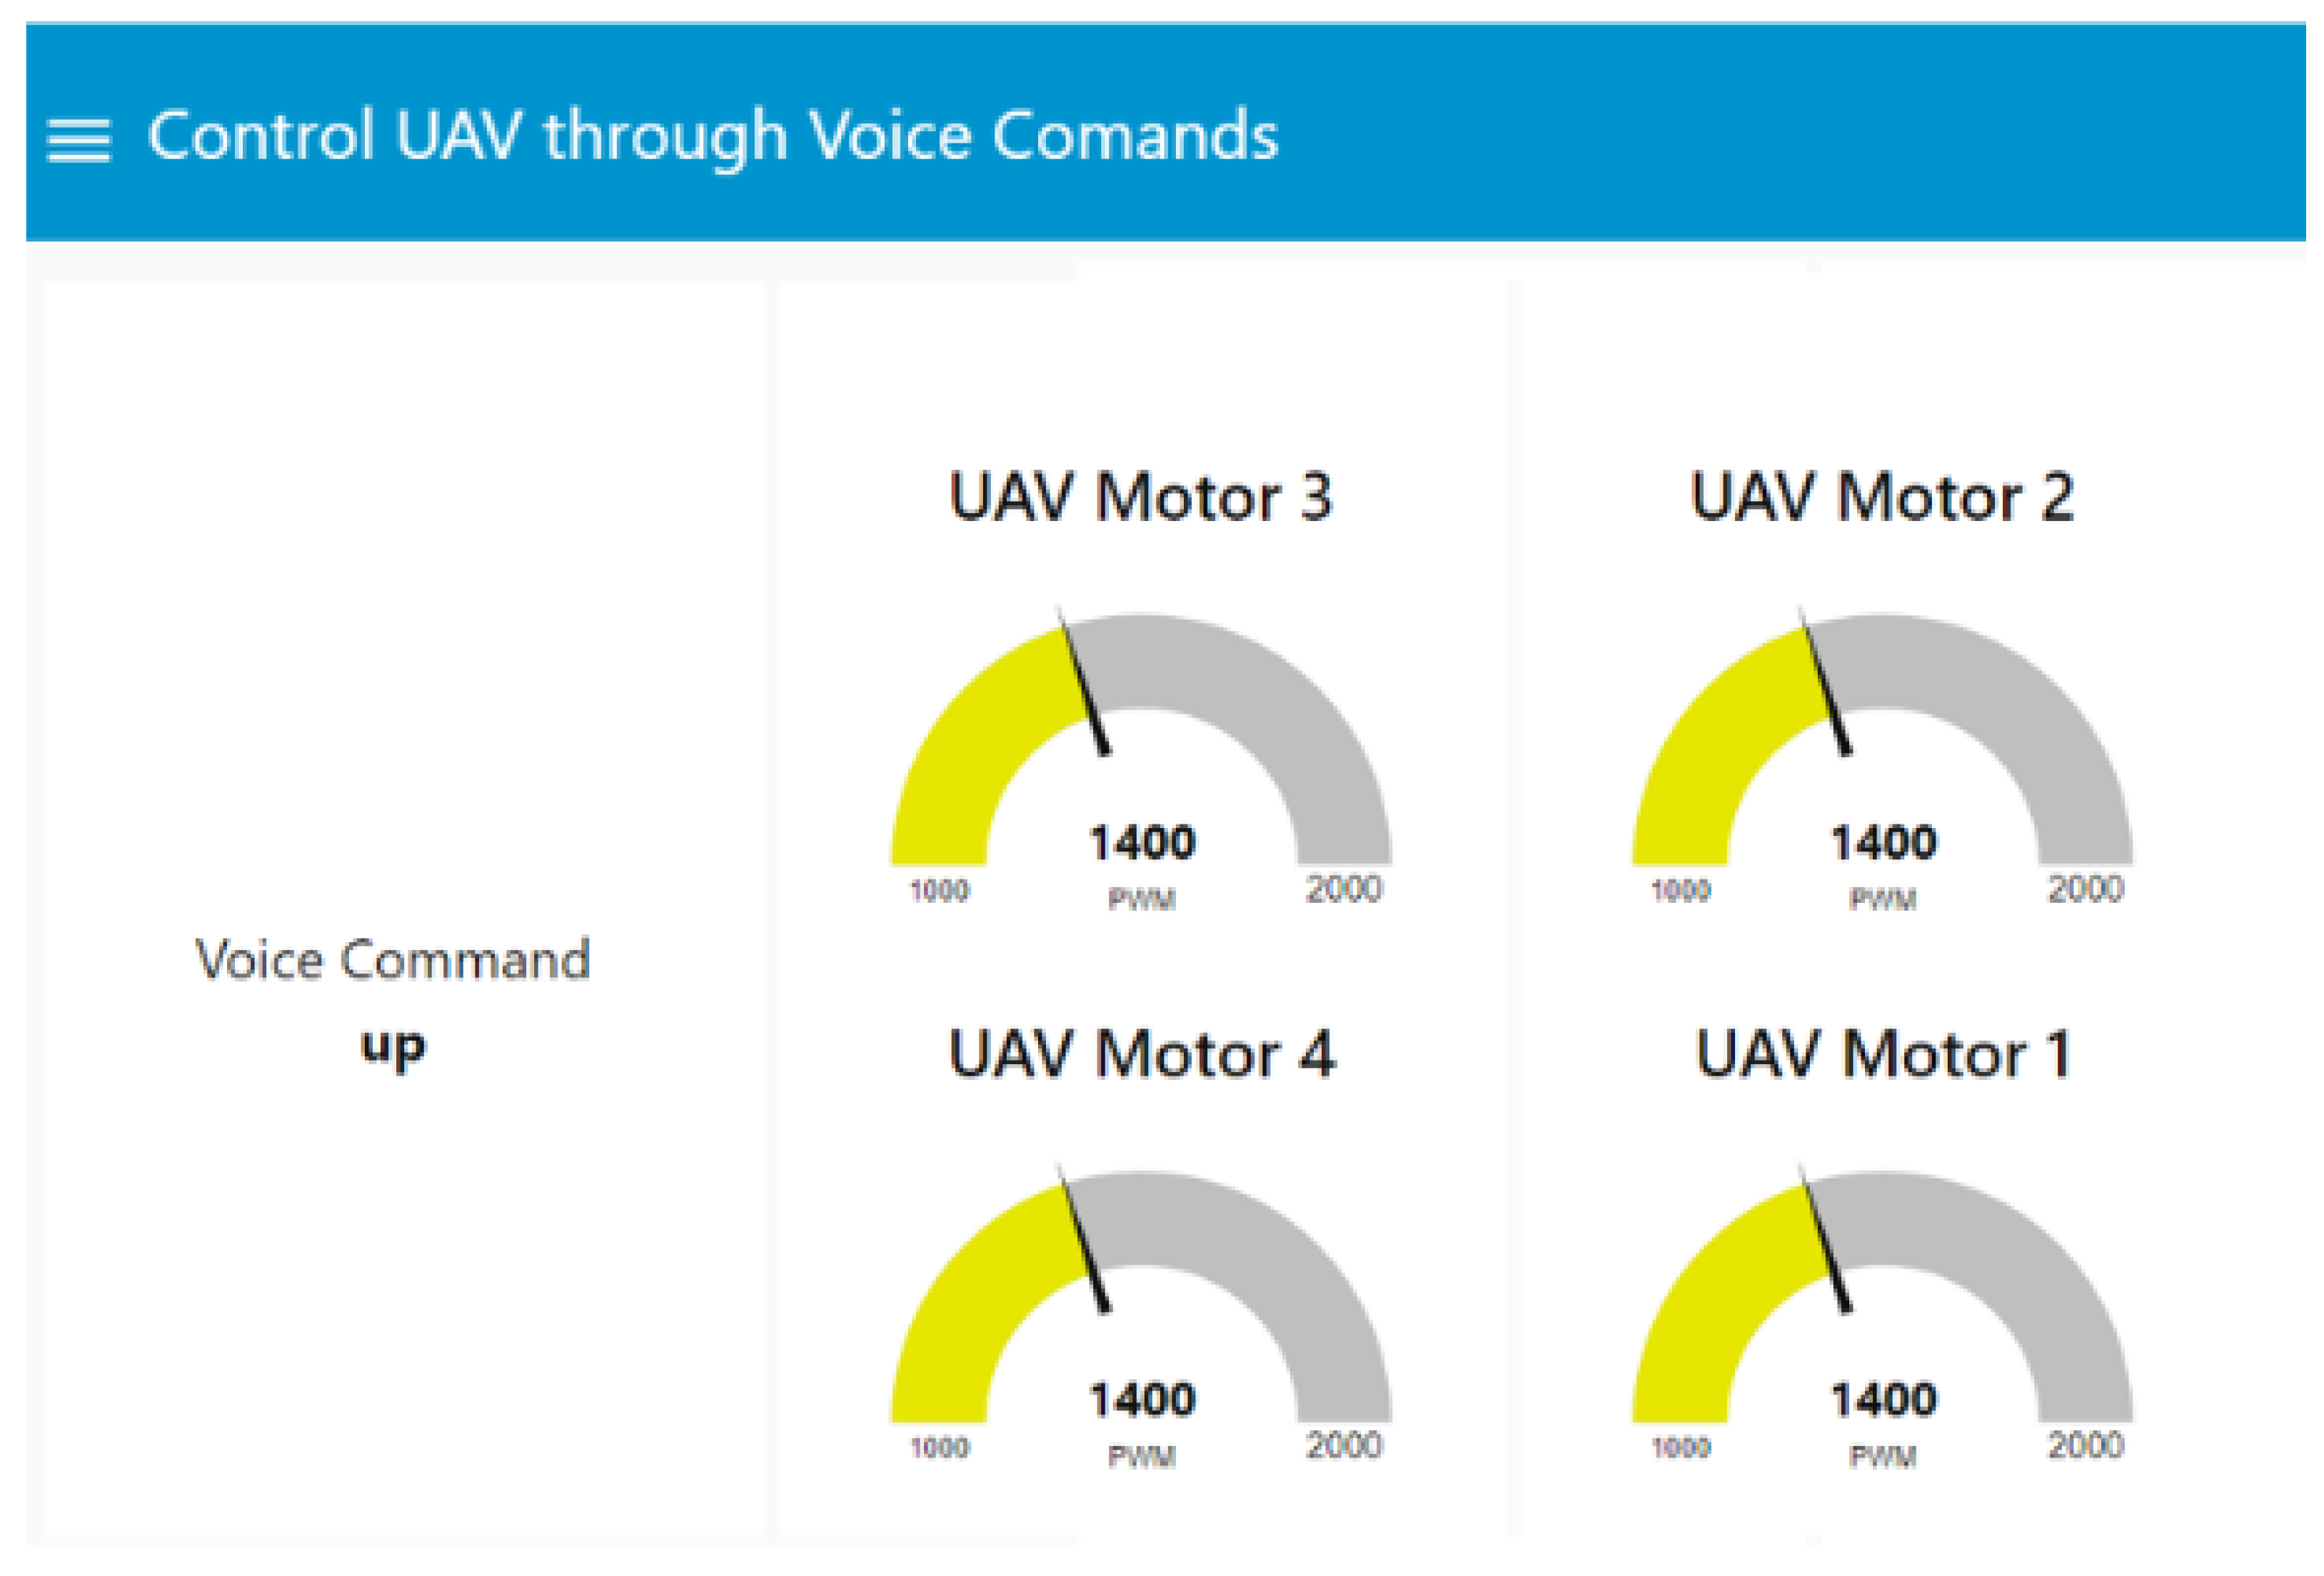Click the 2000 max label of Motor 3
2324x1576 pixels.
point(1343,889)
